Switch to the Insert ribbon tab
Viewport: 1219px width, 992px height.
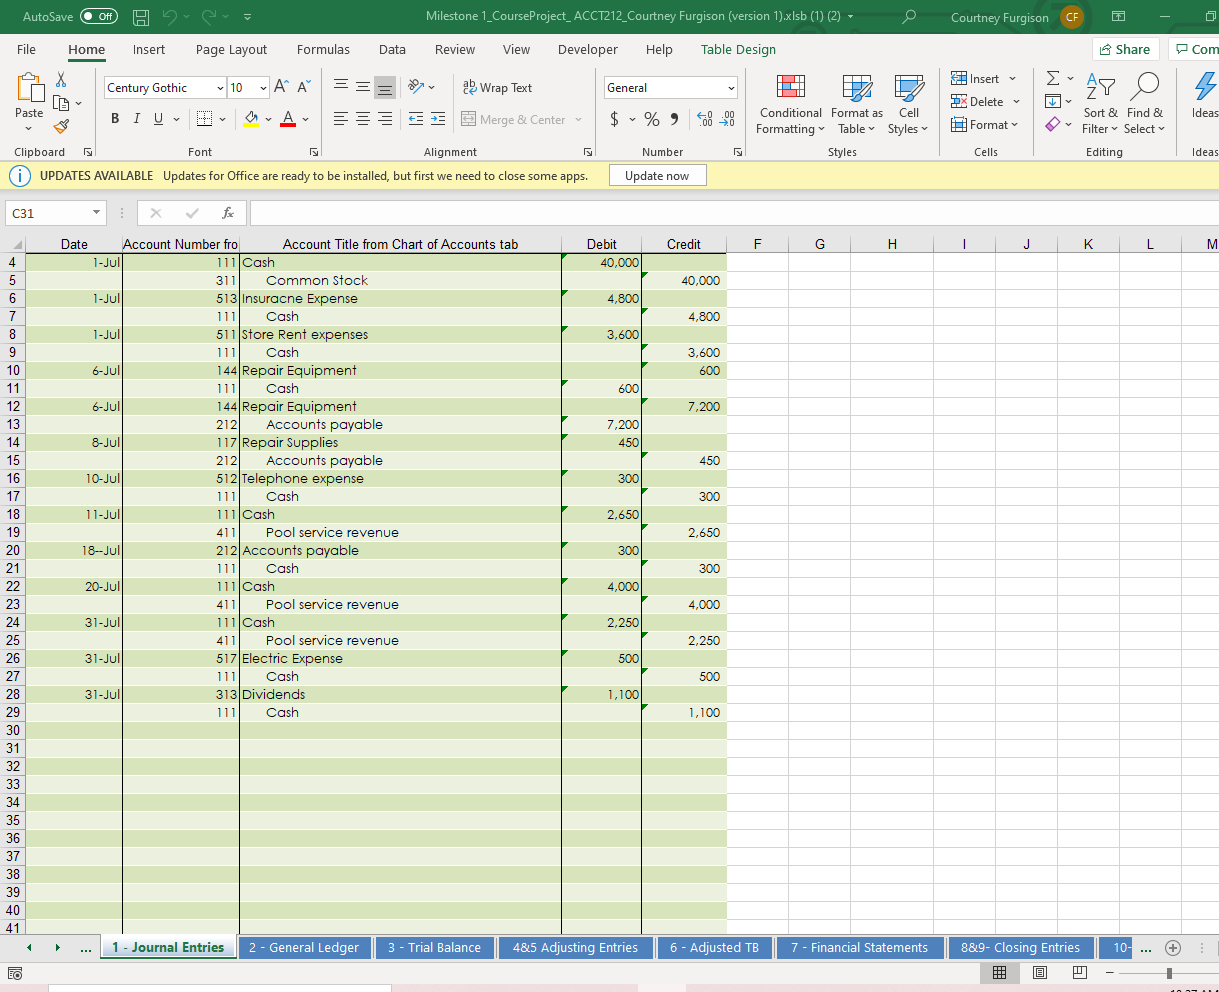149,49
